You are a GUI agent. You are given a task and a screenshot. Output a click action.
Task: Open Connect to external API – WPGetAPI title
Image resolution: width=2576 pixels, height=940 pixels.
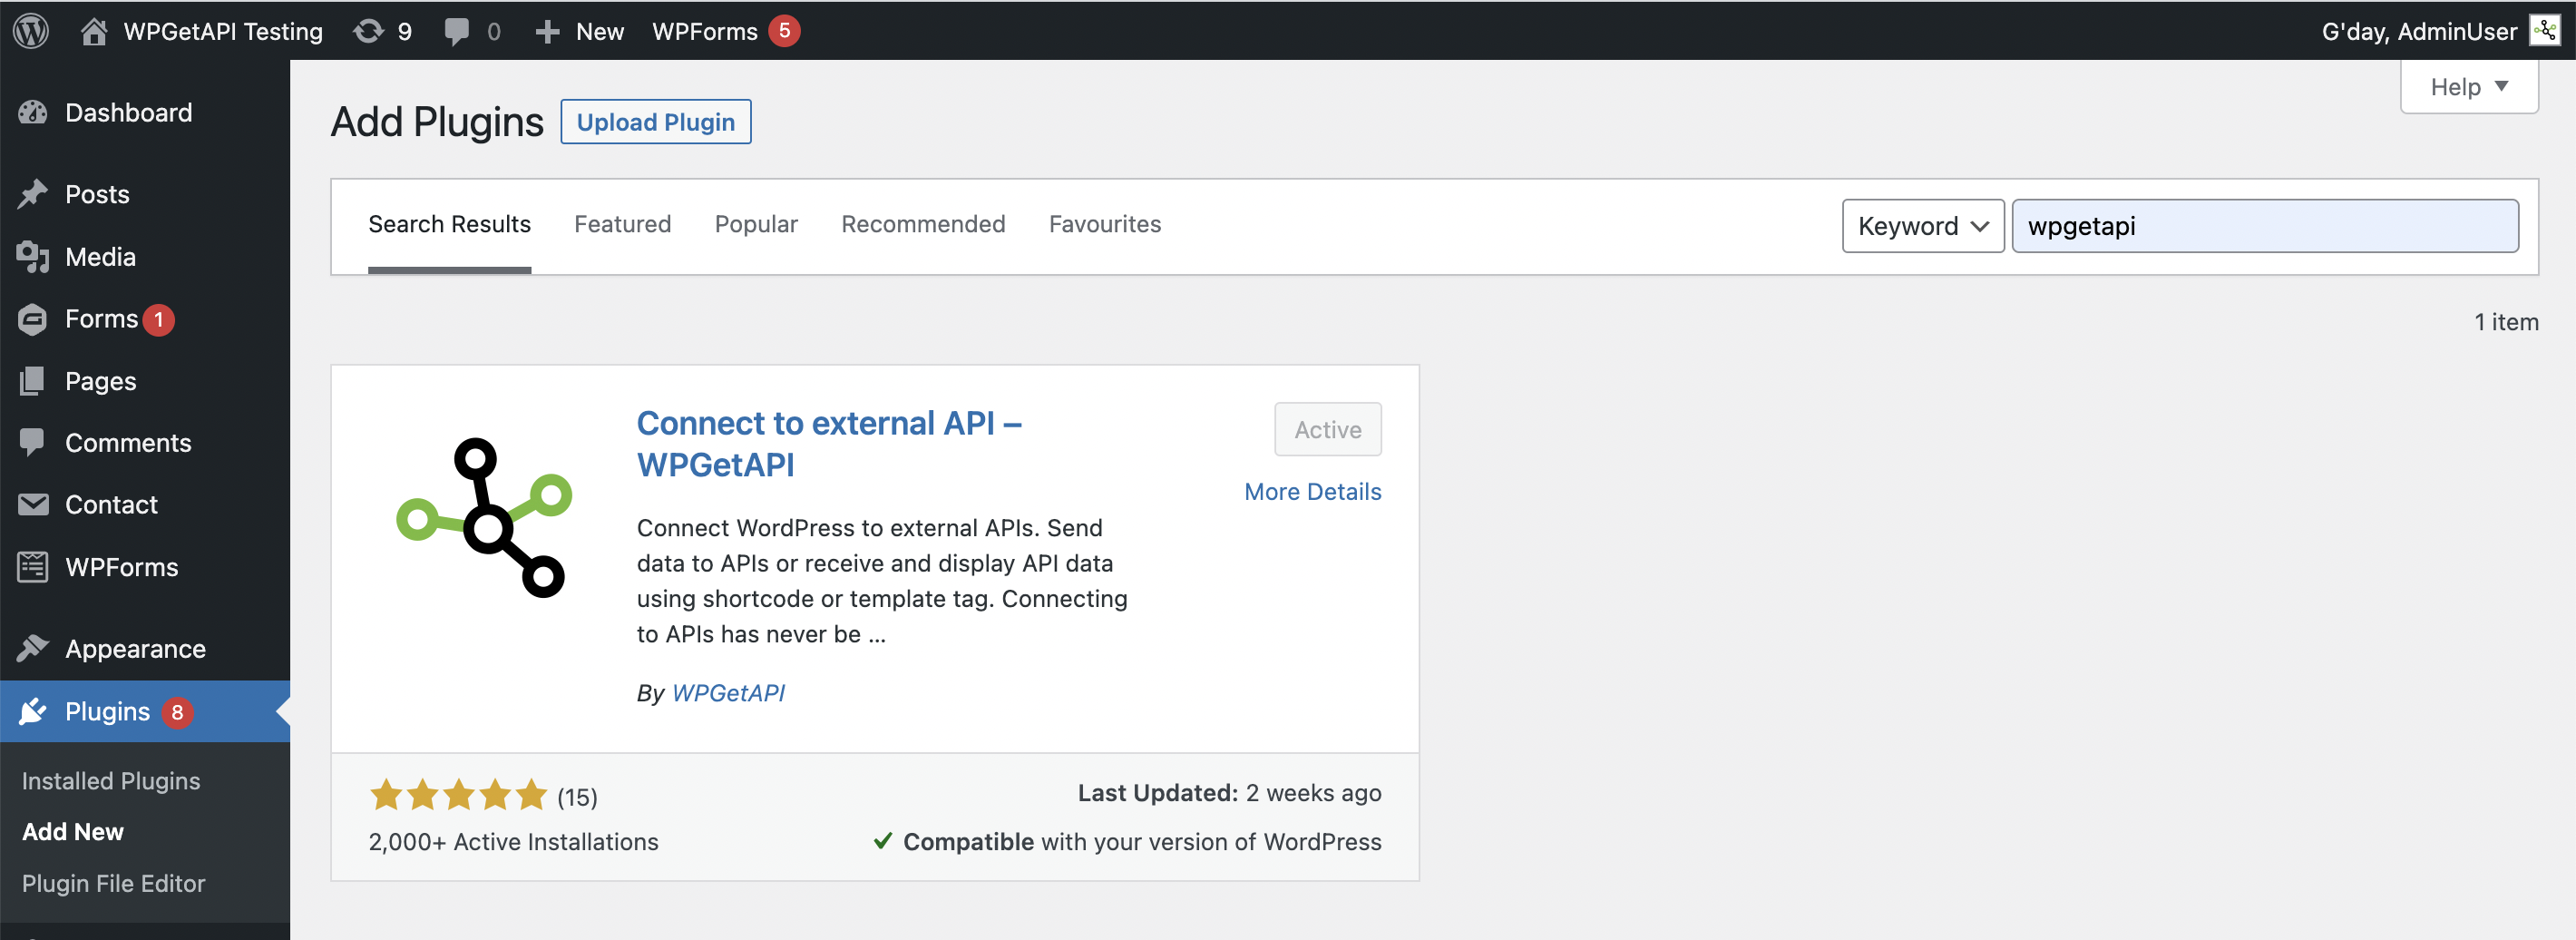829,443
